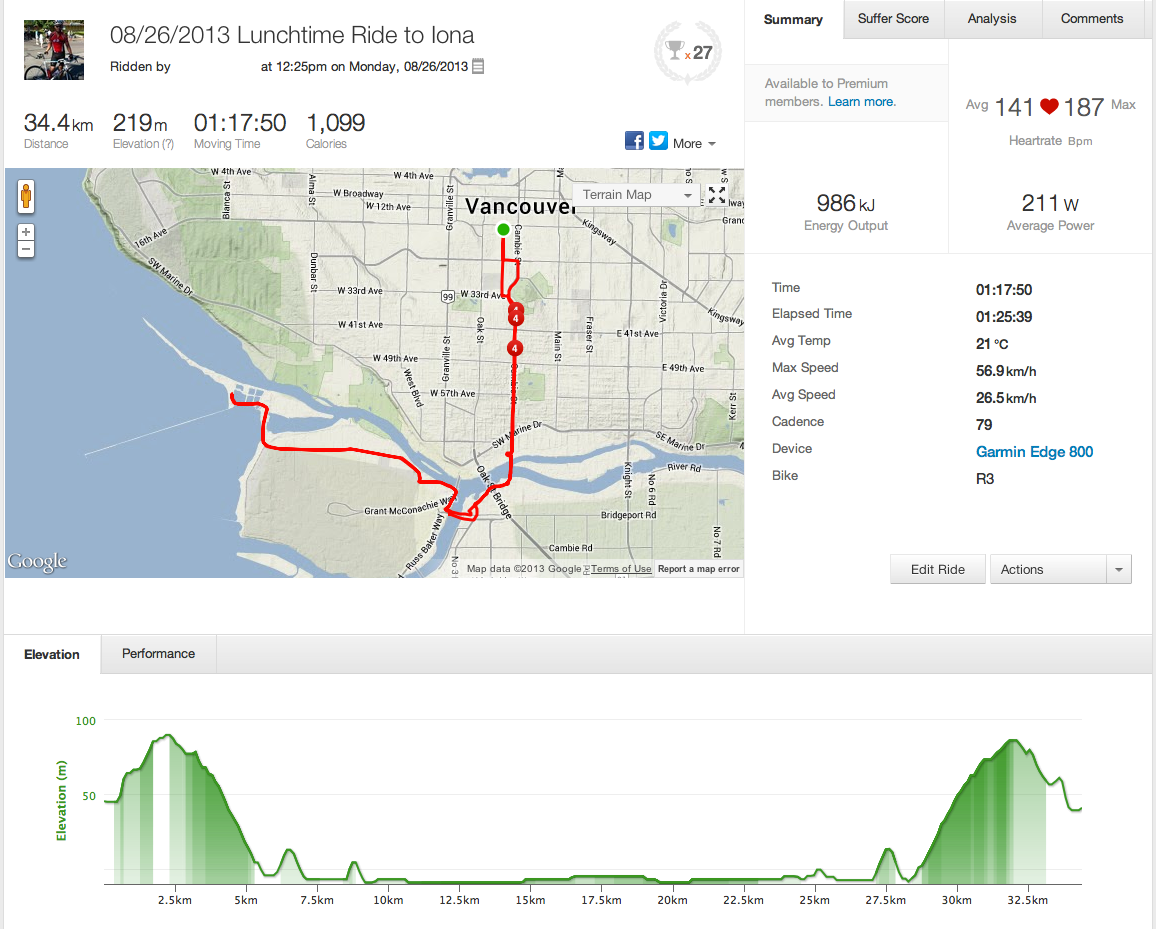Report a map error link
This screenshot has width=1156, height=929.
[x=699, y=569]
